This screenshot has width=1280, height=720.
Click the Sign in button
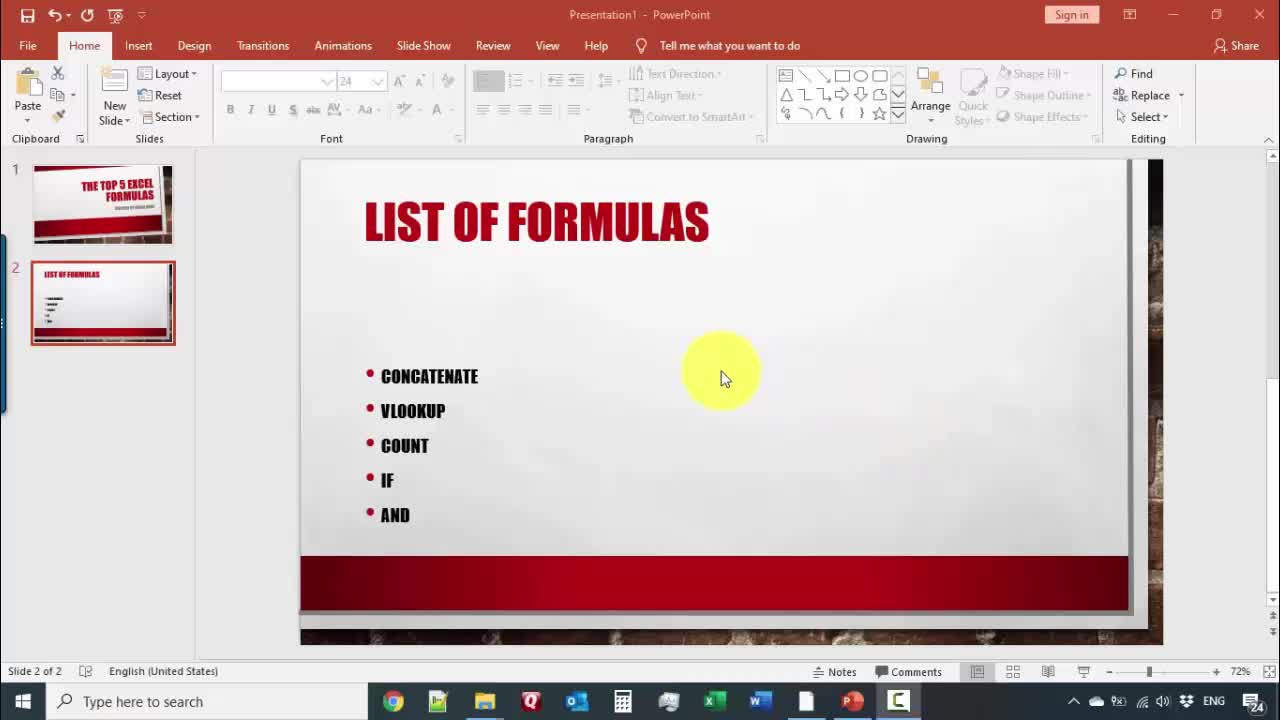pyautogui.click(x=1071, y=15)
